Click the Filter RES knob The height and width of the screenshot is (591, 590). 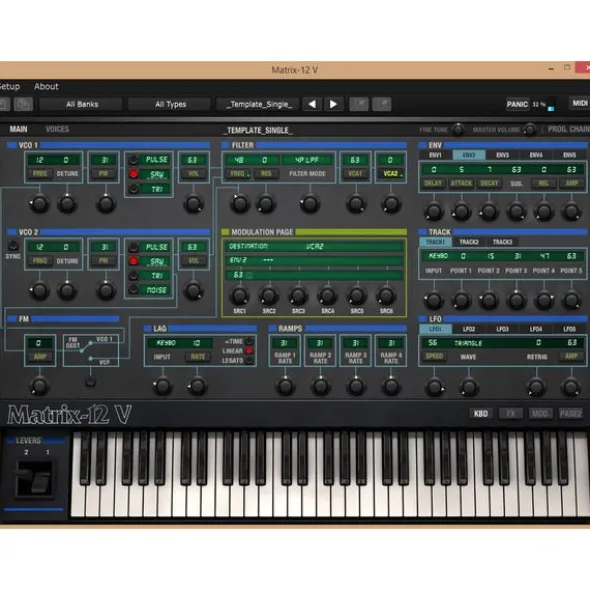(266, 204)
